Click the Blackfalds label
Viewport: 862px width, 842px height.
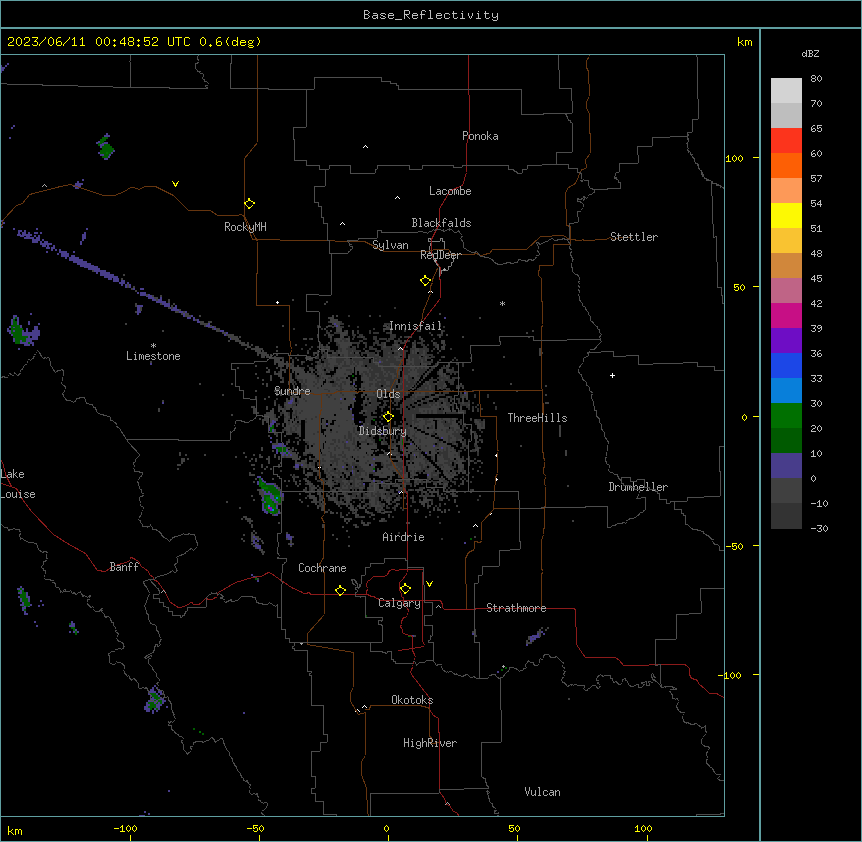point(441,223)
